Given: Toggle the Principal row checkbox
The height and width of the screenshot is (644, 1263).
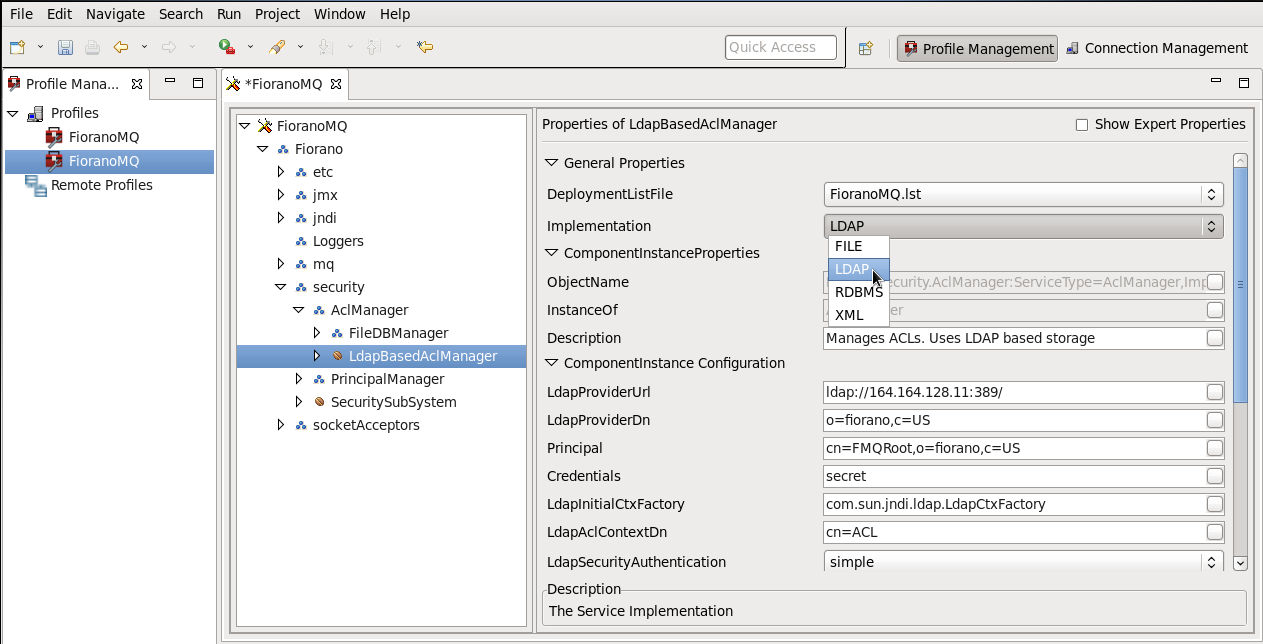Looking at the screenshot, I should [x=1215, y=448].
